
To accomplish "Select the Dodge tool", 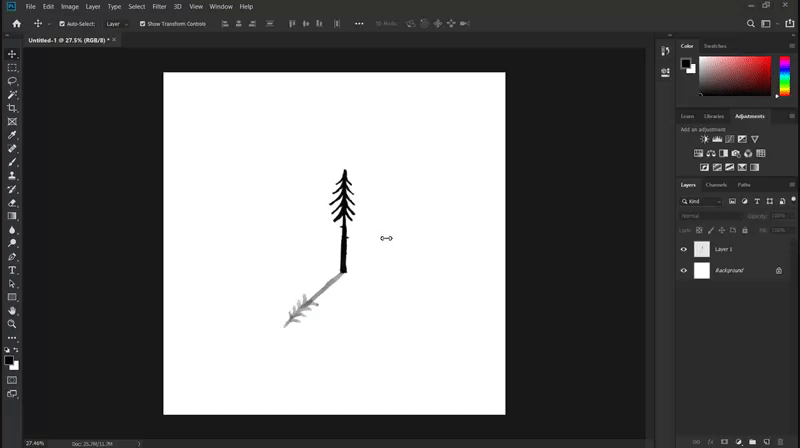I will (12, 243).
